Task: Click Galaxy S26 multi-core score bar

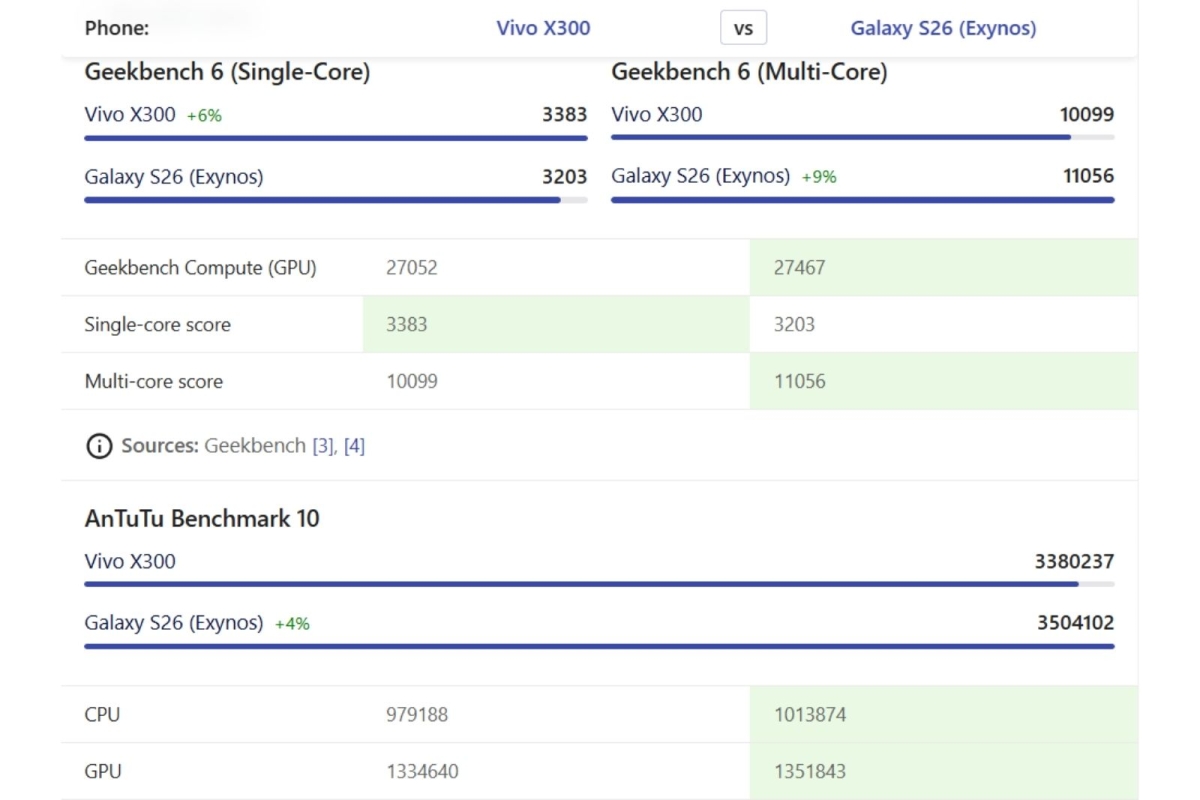Action: point(862,200)
